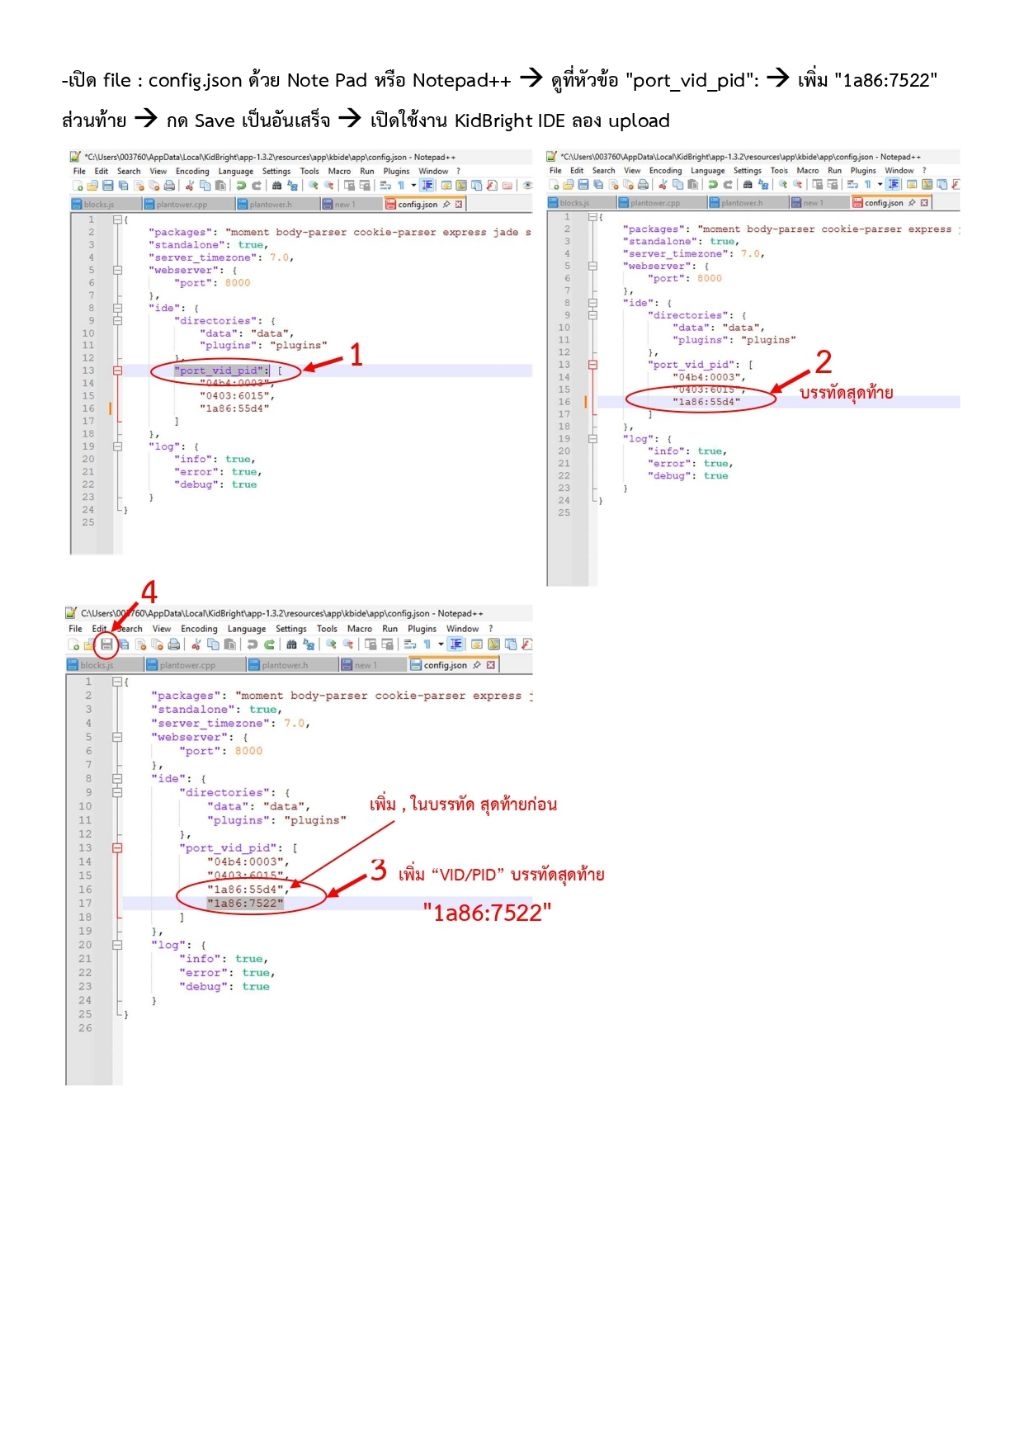Collapse the directories fold at line 9, top-right window
The image size is (1024, 1448).
(x=592, y=315)
